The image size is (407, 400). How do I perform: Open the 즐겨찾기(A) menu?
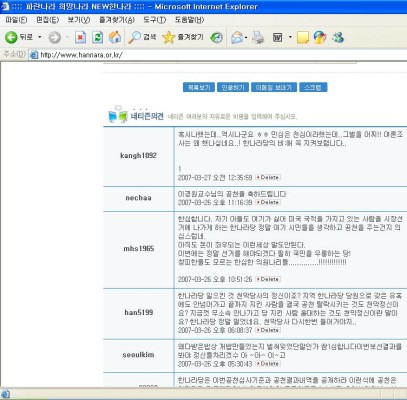[x=117, y=20]
